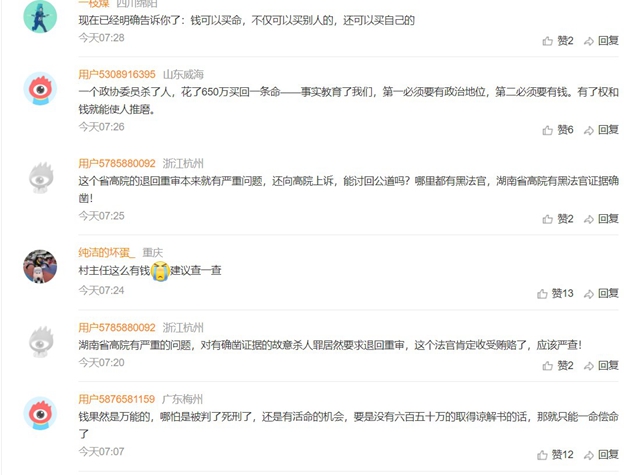Like 纯洁的坏蛋_'s comment with 13 likes
This screenshot has width=640, height=475.
(x=555, y=293)
